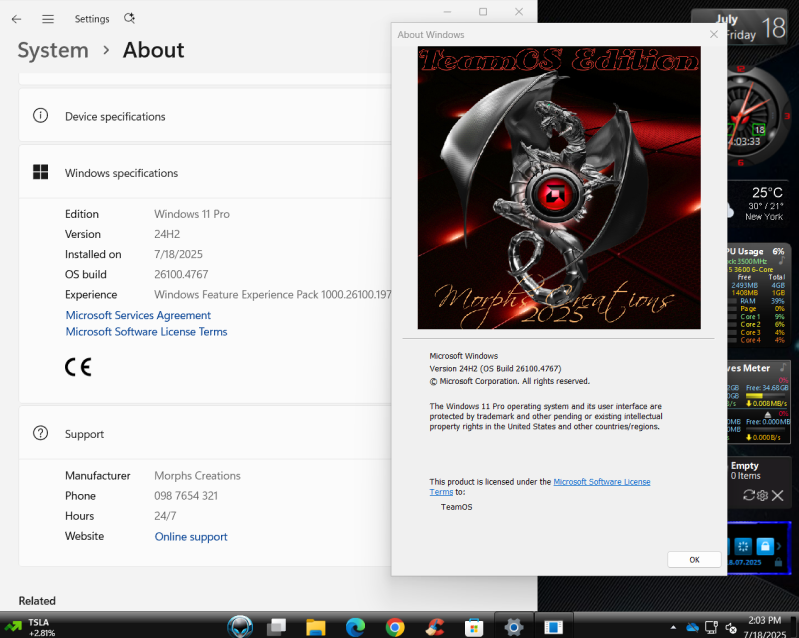Click the Windows logo icon in specifications

point(40,172)
